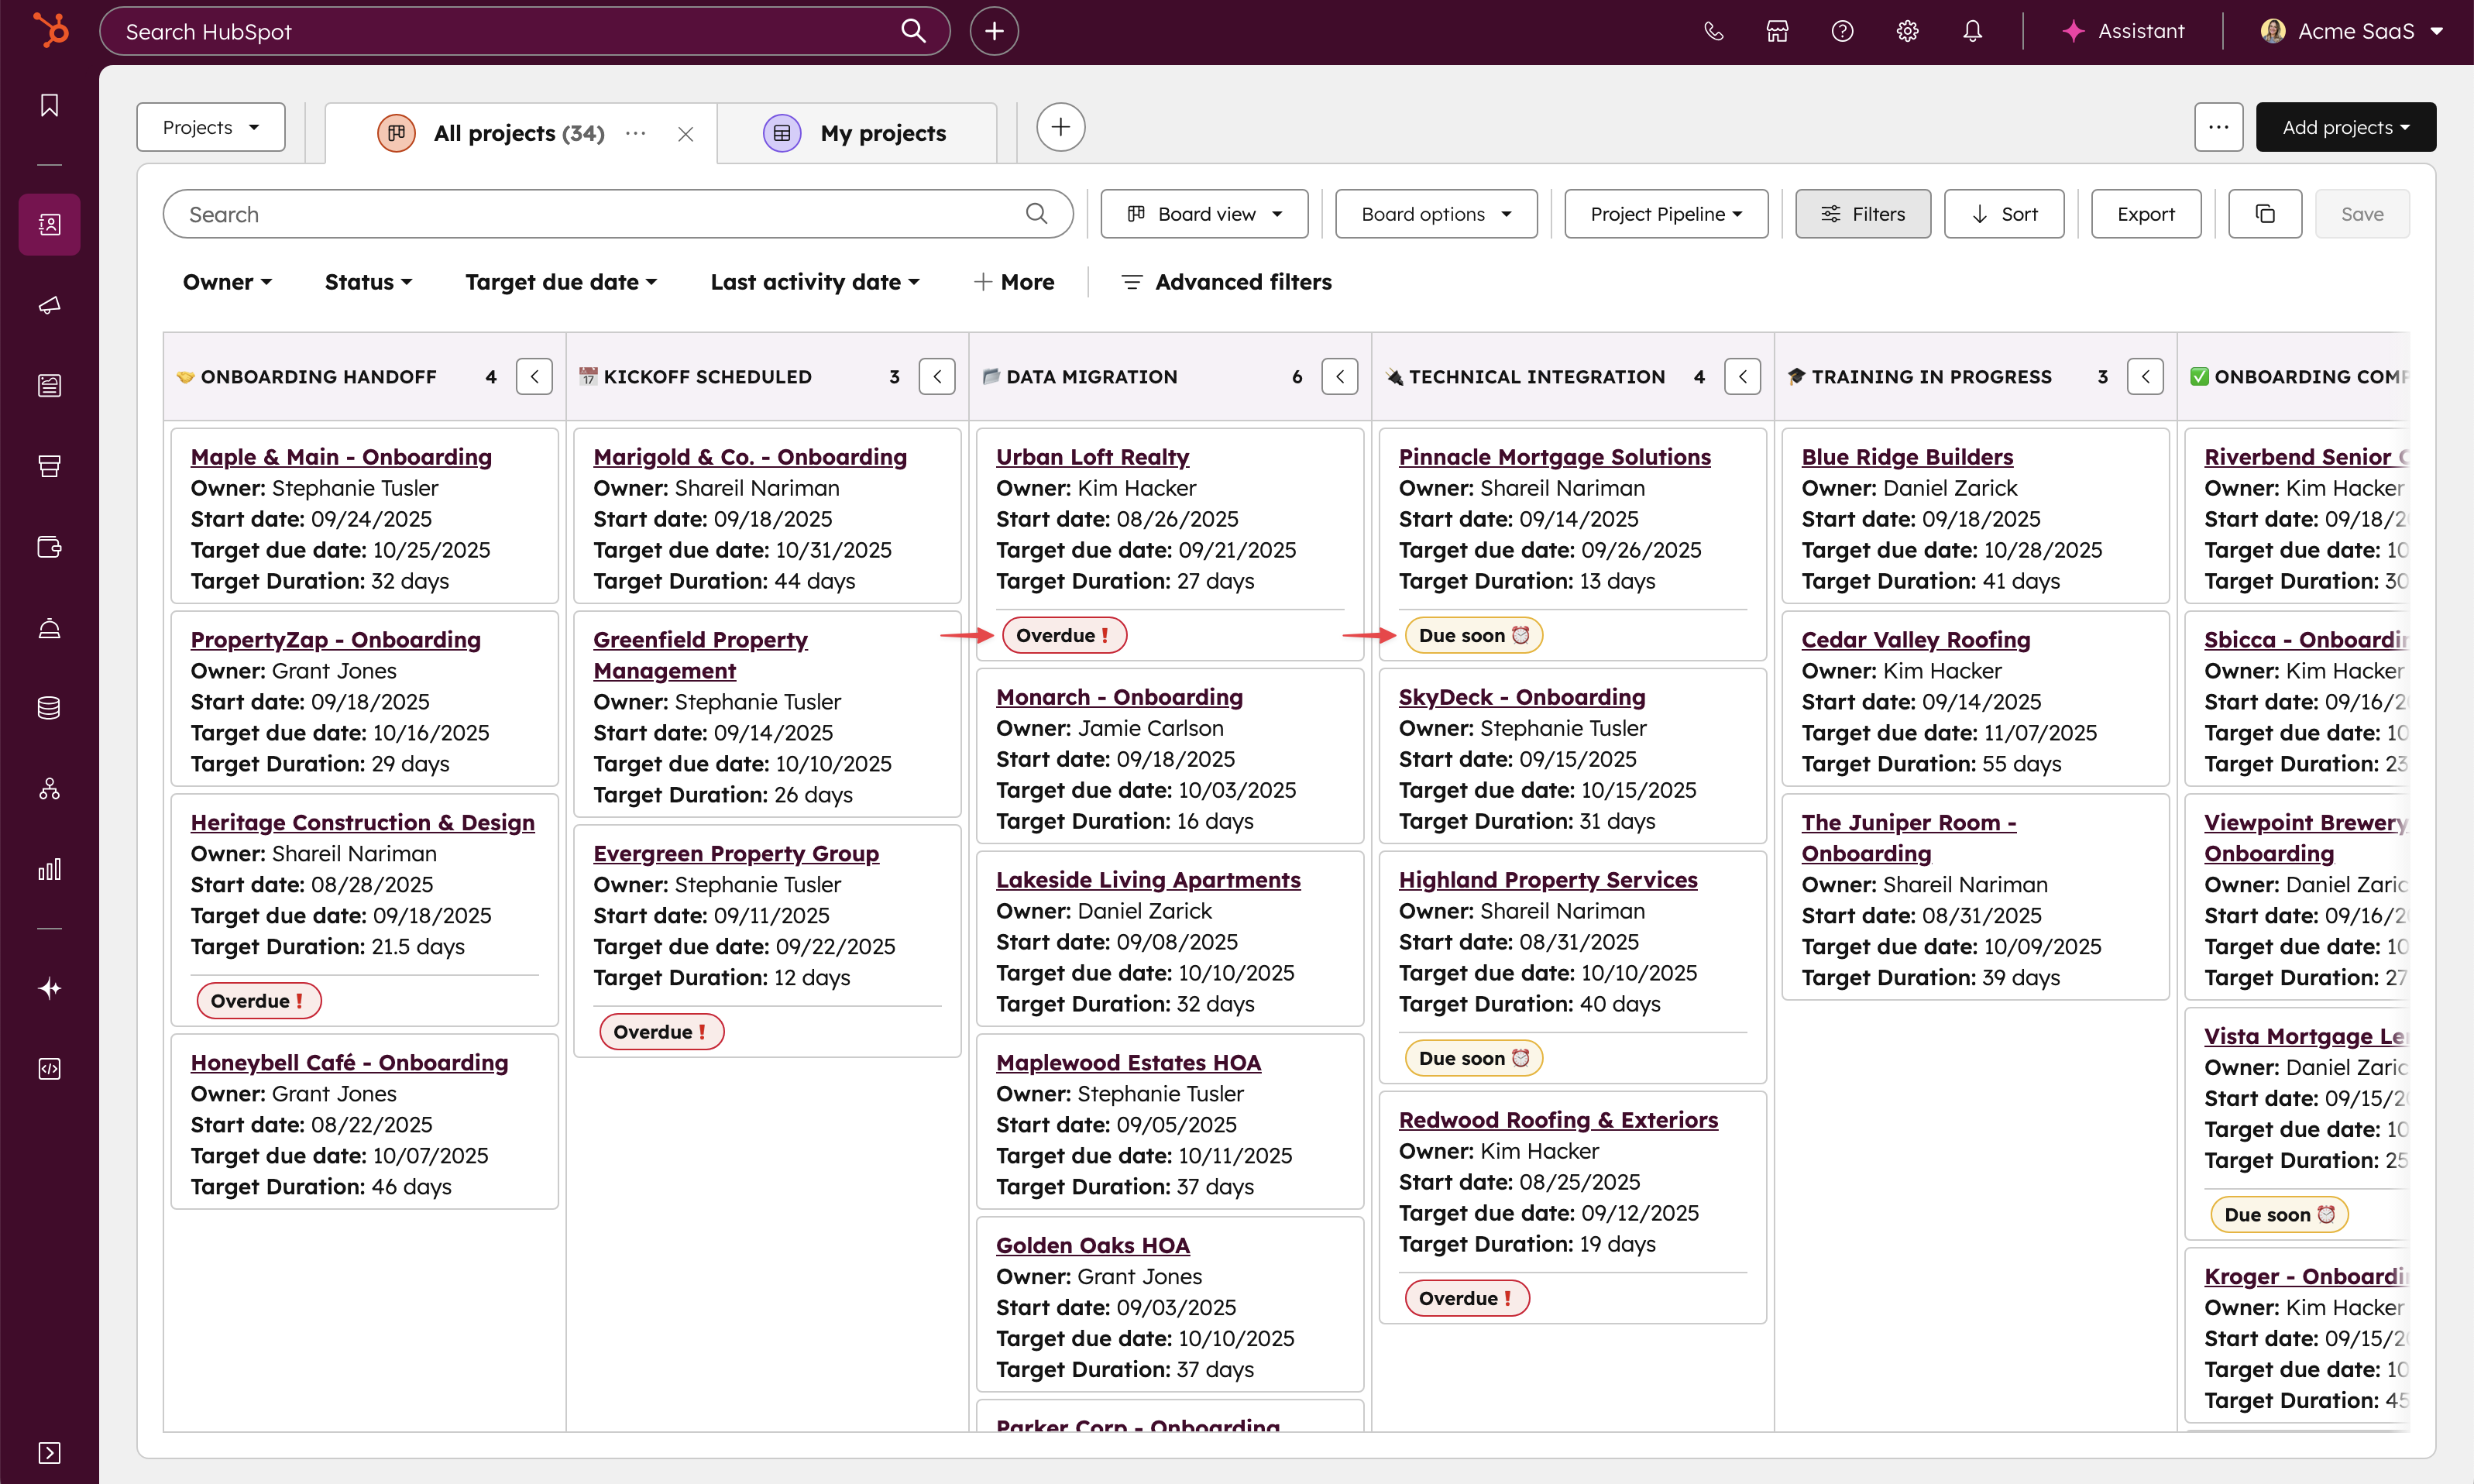
Task: Open the Urban Loft Realty project link
Action: (x=1092, y=457)
